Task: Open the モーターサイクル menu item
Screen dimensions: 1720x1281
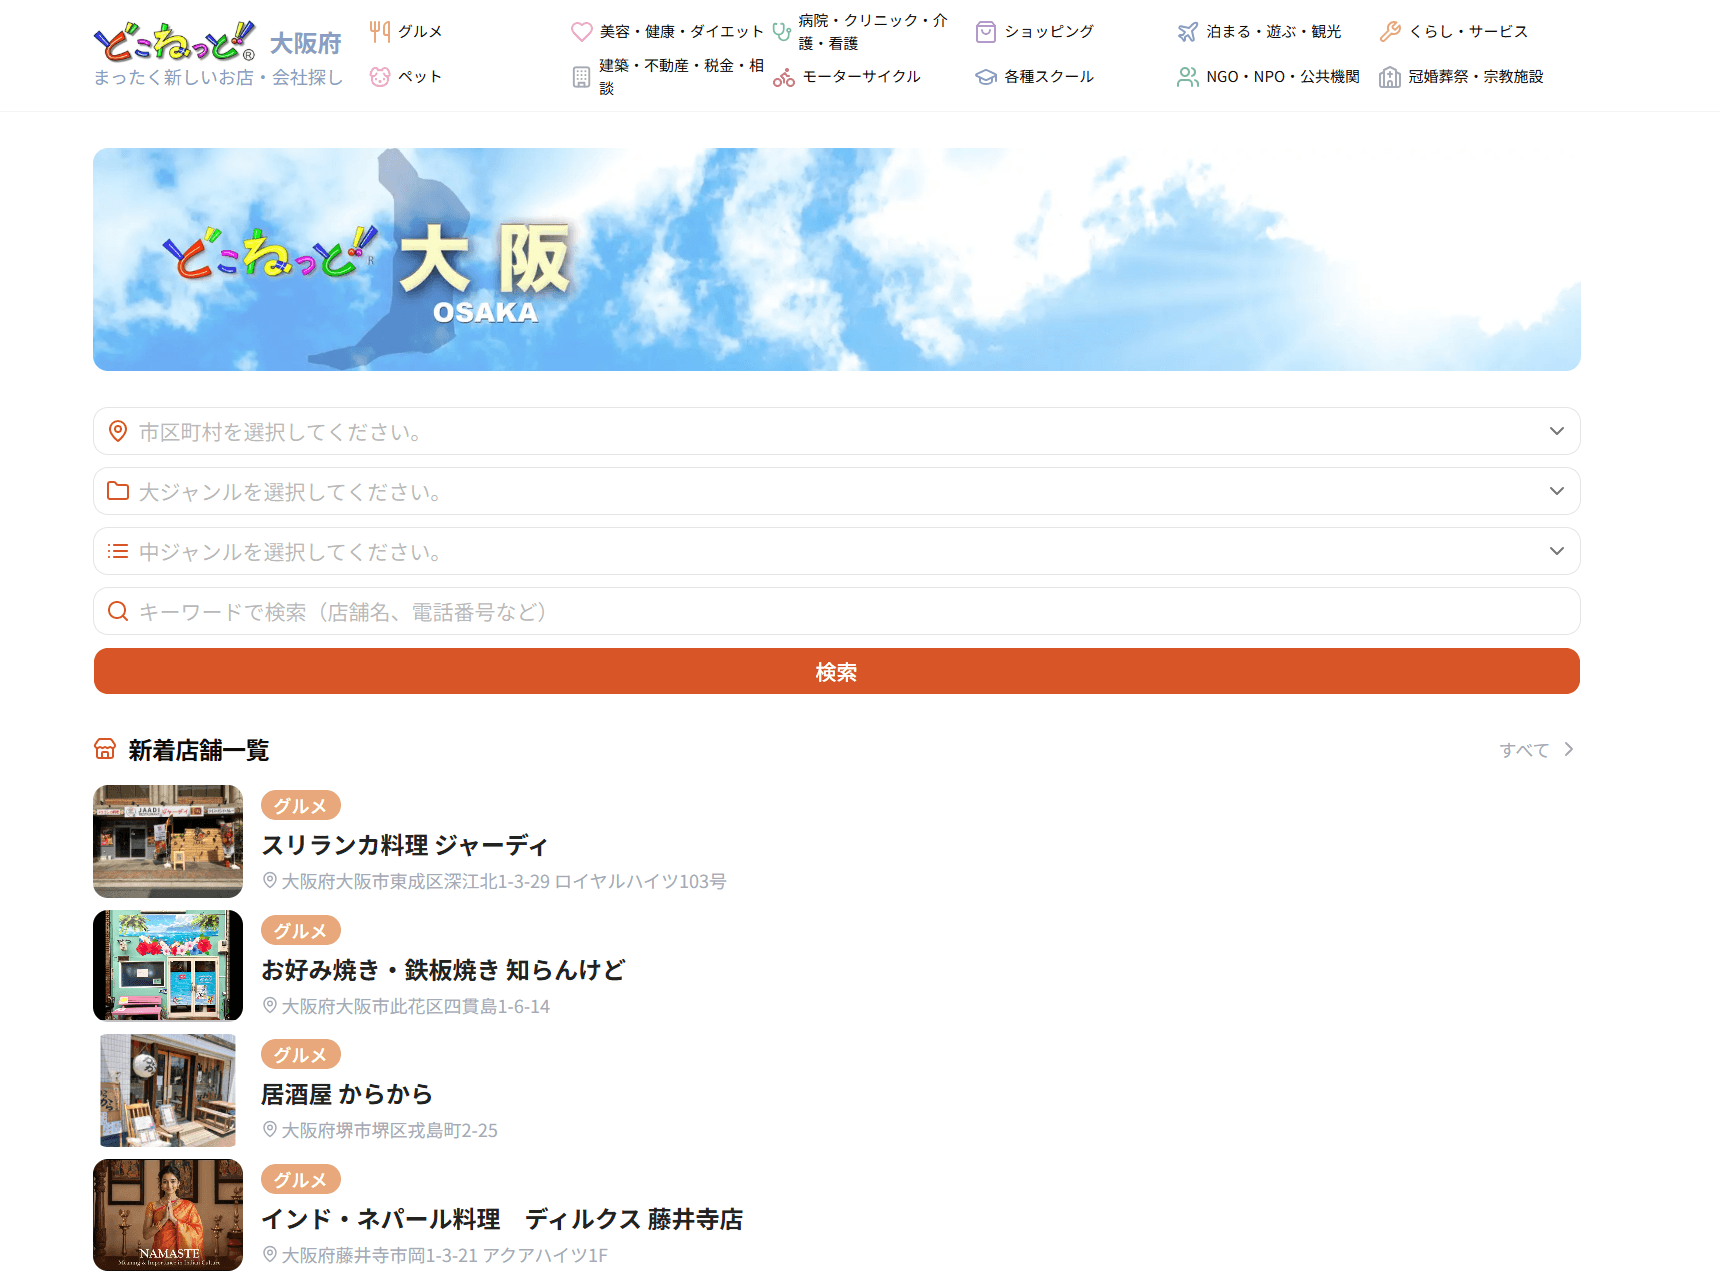Action: (x=862, y=77)
